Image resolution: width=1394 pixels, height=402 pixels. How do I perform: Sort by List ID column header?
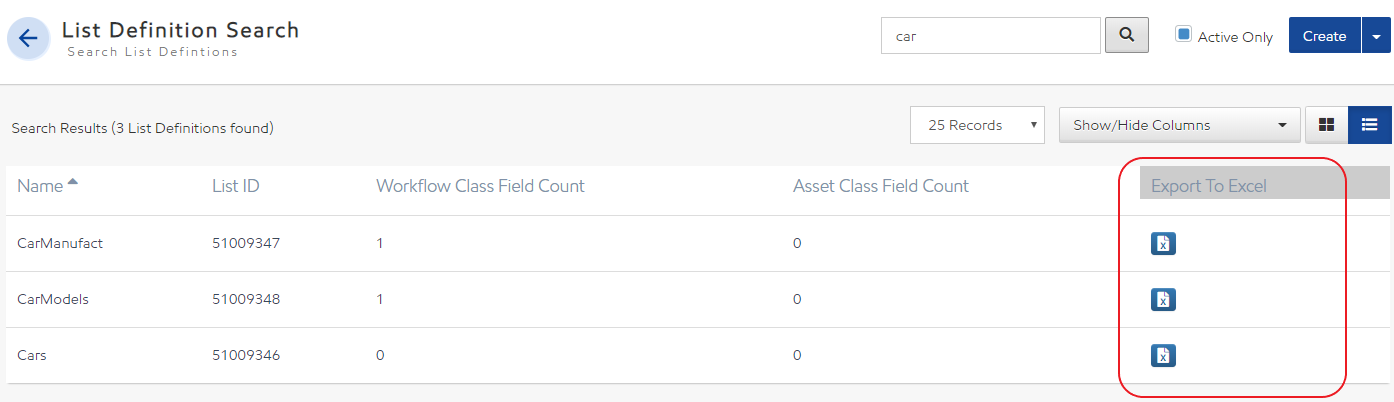[x=236, y=186]
